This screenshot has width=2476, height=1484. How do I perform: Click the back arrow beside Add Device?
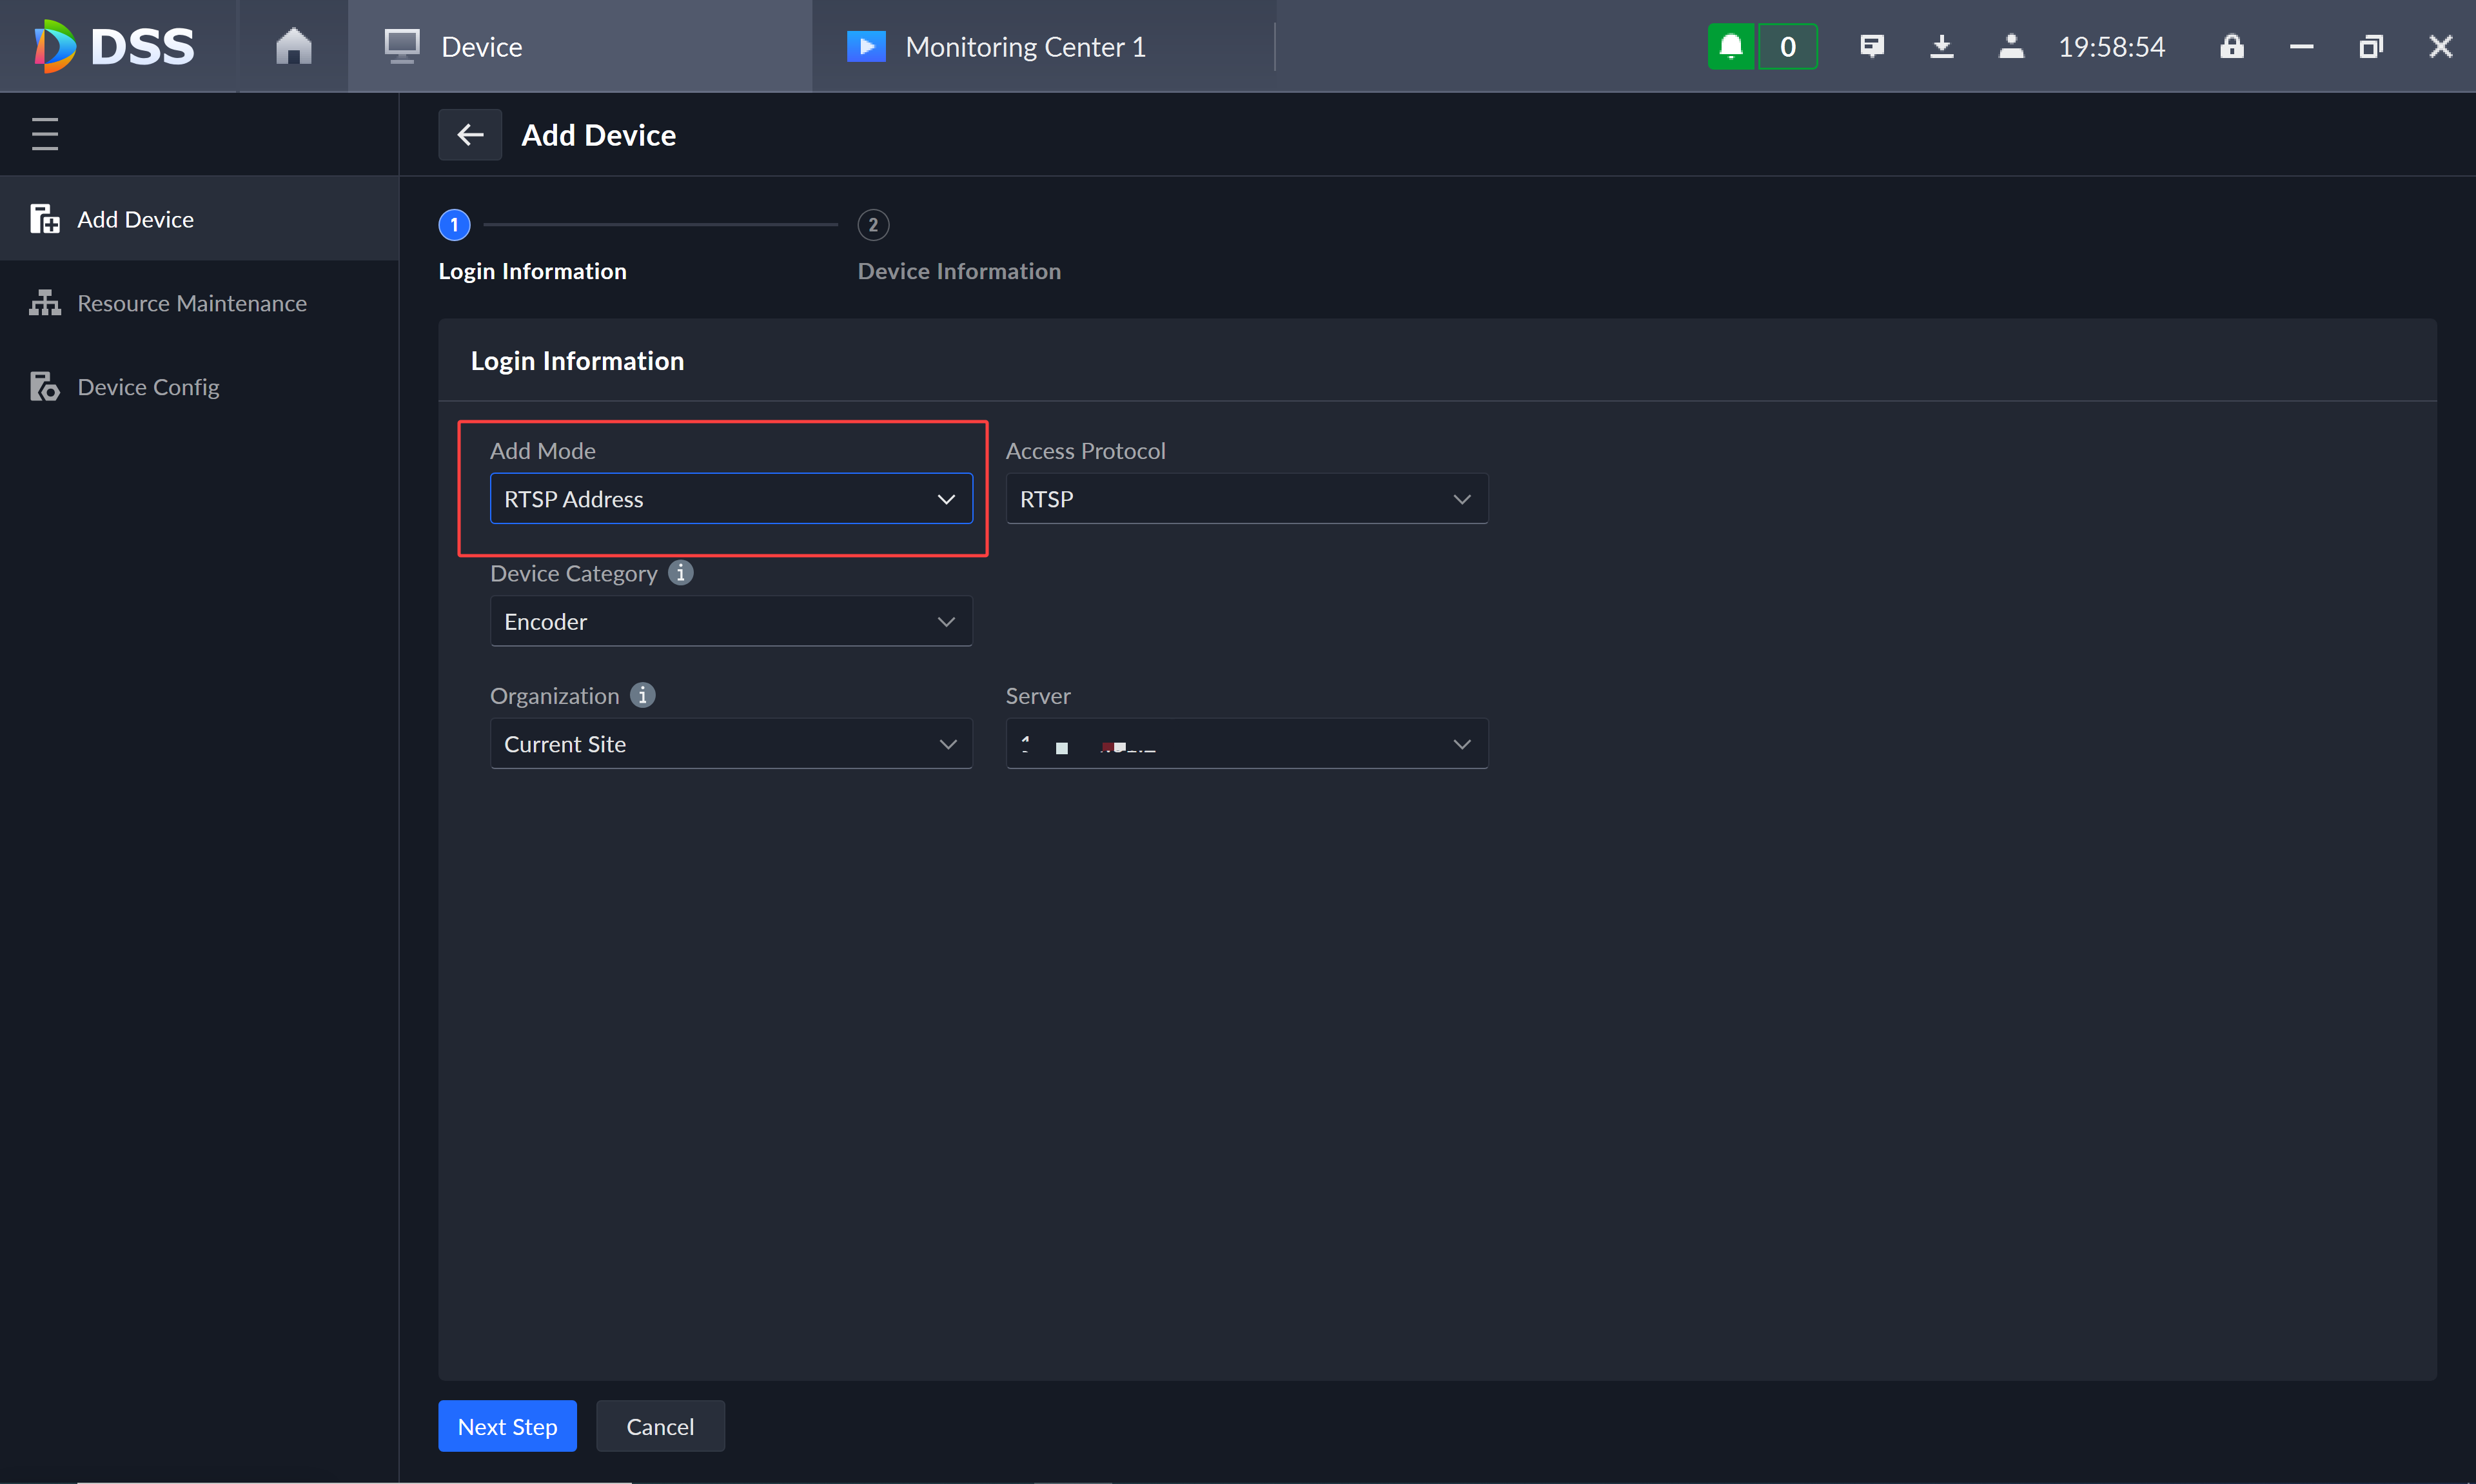coord(470,134)
